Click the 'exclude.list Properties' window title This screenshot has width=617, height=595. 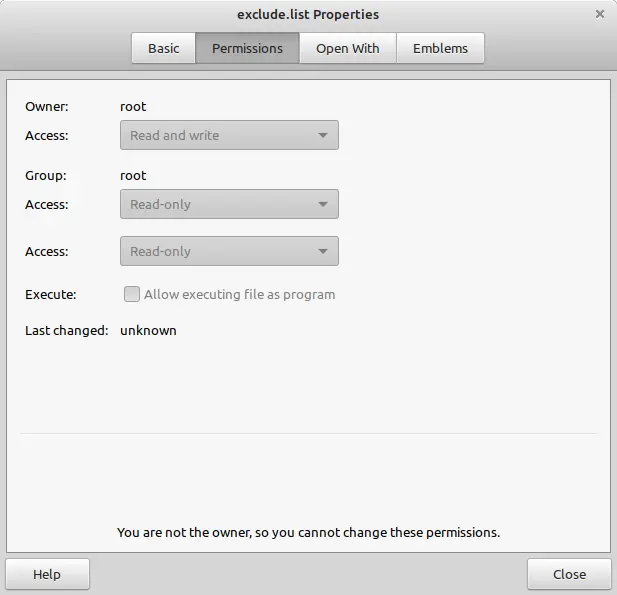308,15
